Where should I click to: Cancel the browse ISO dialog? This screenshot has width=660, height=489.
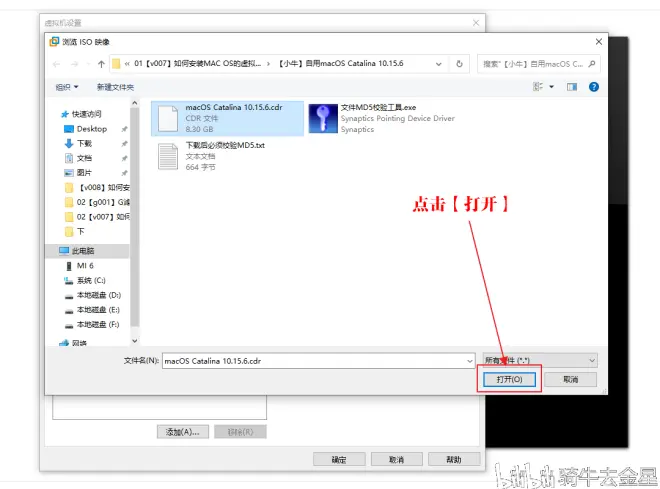tap(570, 379)
